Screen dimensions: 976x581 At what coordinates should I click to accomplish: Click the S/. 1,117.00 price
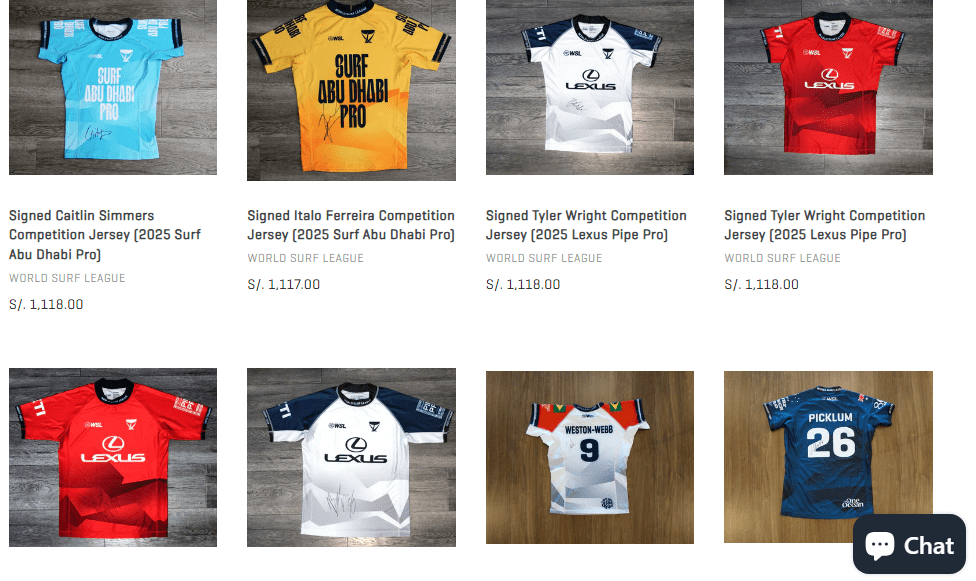point(284,285)
